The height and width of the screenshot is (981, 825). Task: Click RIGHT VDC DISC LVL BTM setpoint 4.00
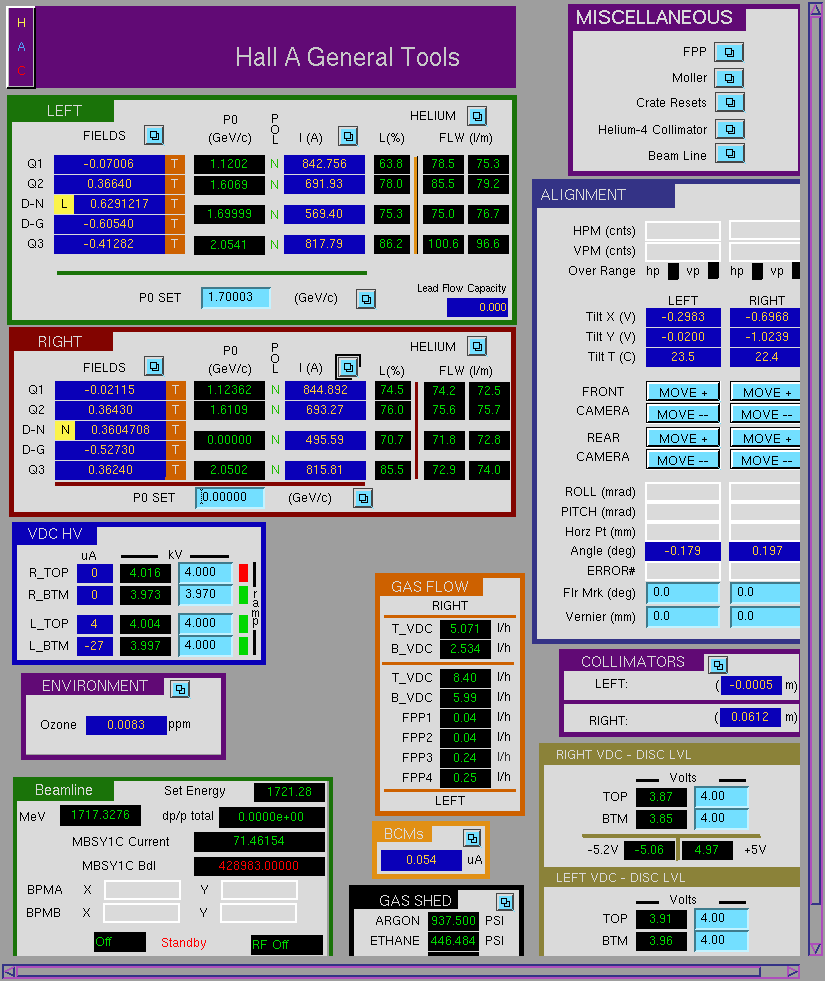click(x=721, y=818)
